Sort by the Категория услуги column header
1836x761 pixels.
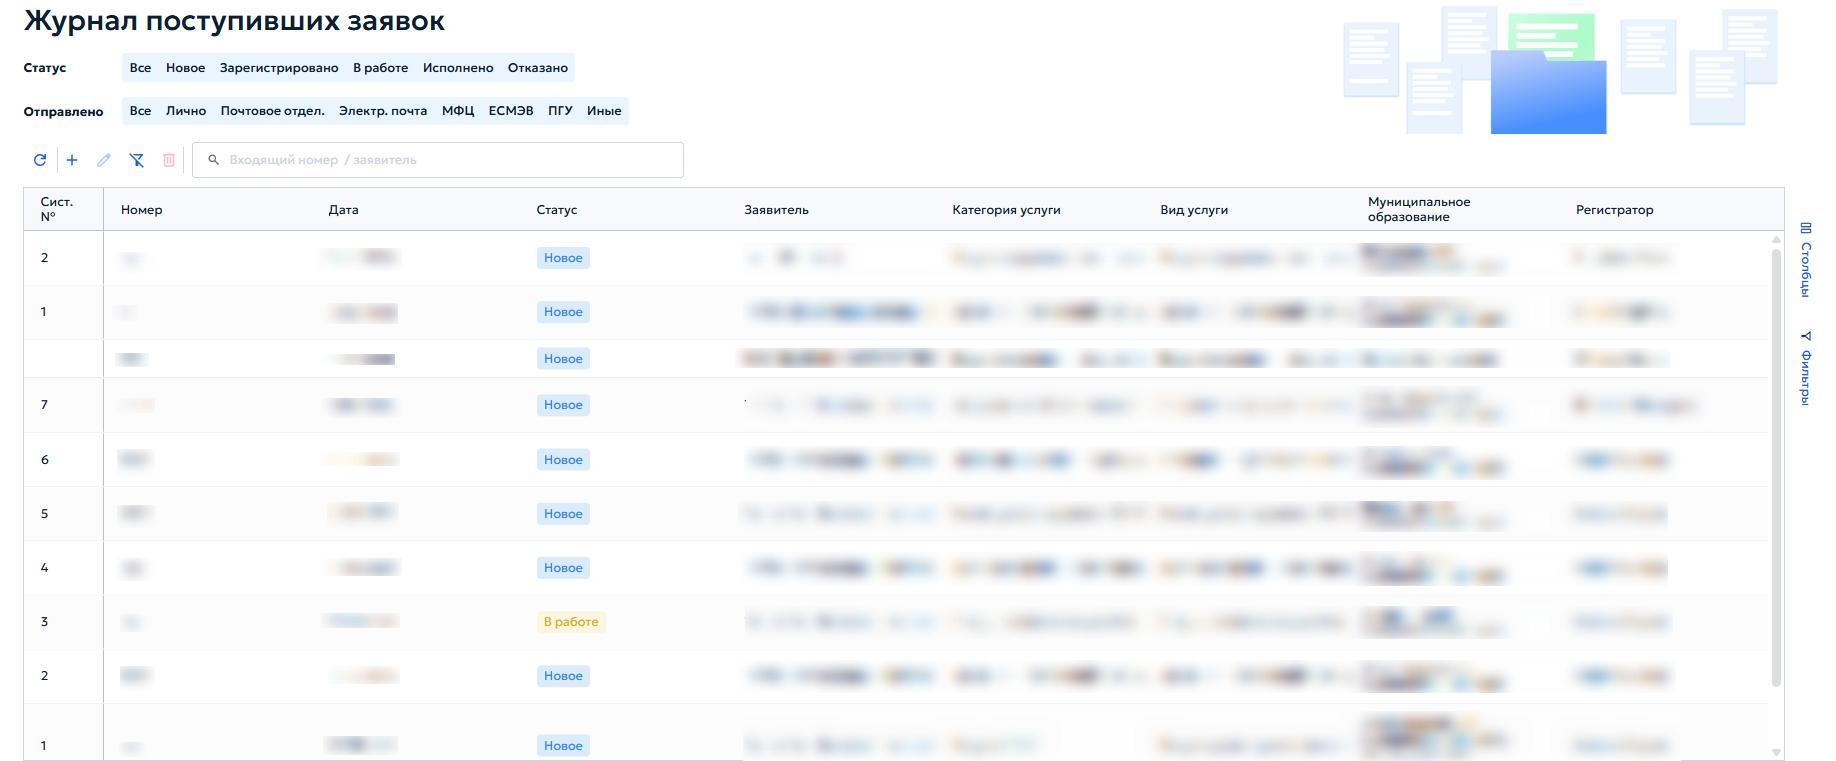1006,210
